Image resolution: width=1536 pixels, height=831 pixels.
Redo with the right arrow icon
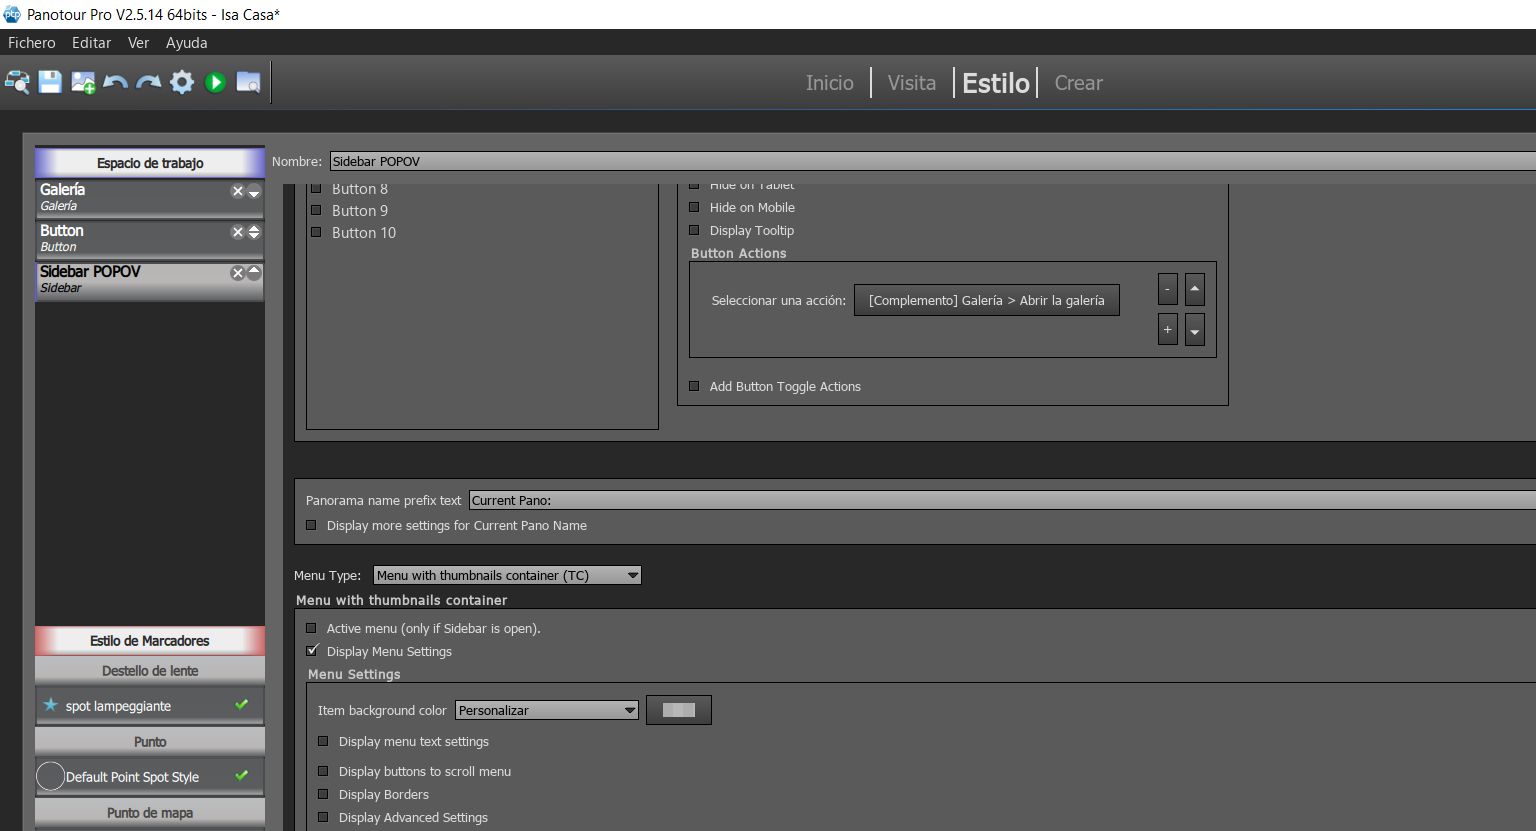click(149, 83)
